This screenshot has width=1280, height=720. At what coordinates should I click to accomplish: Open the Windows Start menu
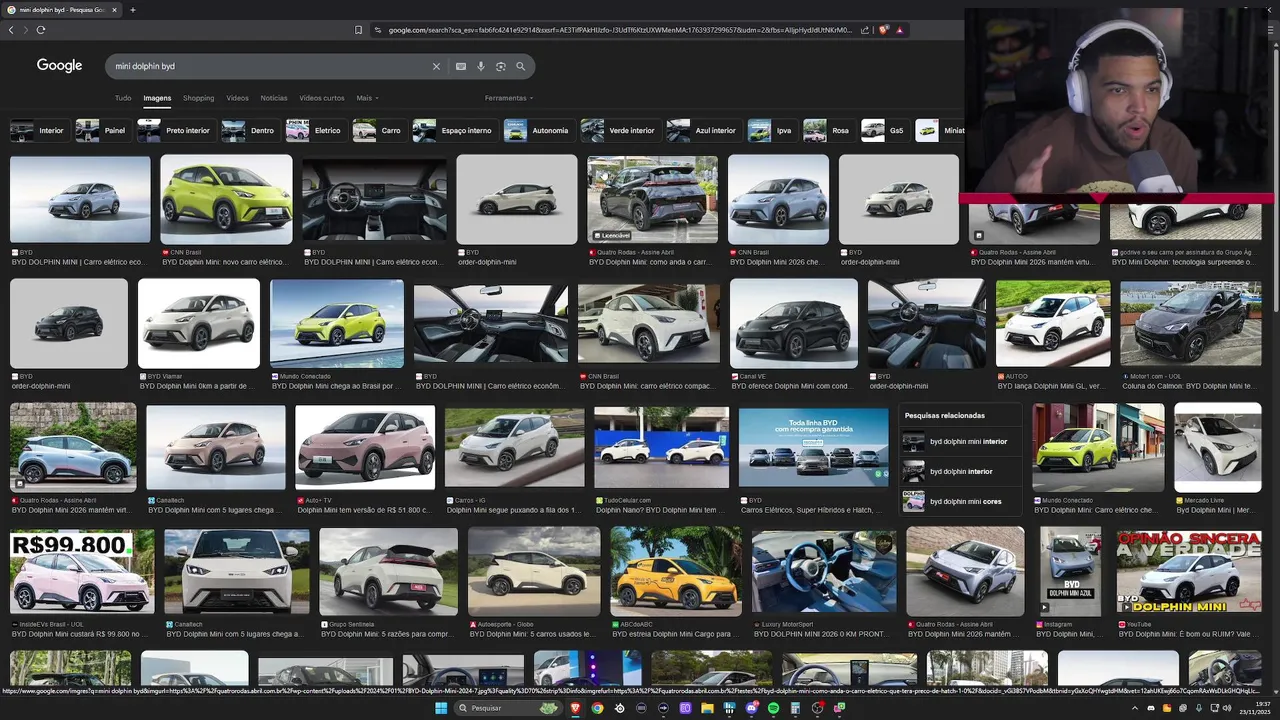point(441,708)
